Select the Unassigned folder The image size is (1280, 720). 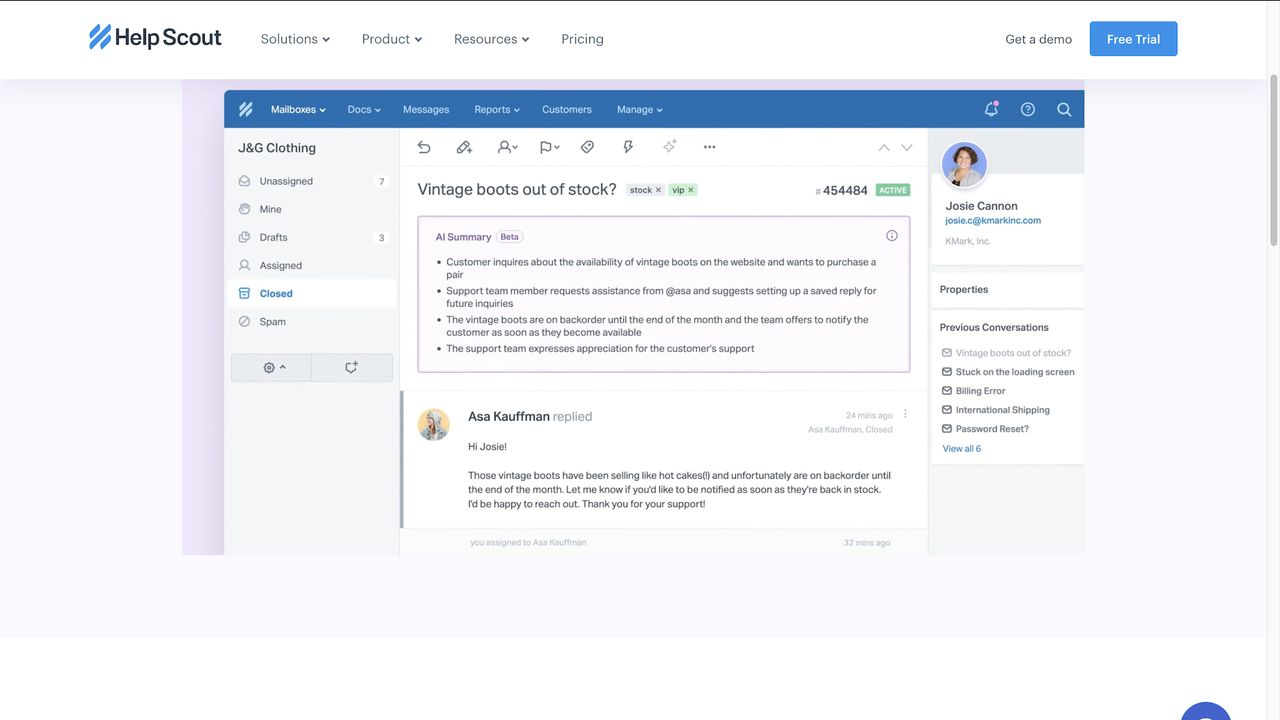(312, 181)
